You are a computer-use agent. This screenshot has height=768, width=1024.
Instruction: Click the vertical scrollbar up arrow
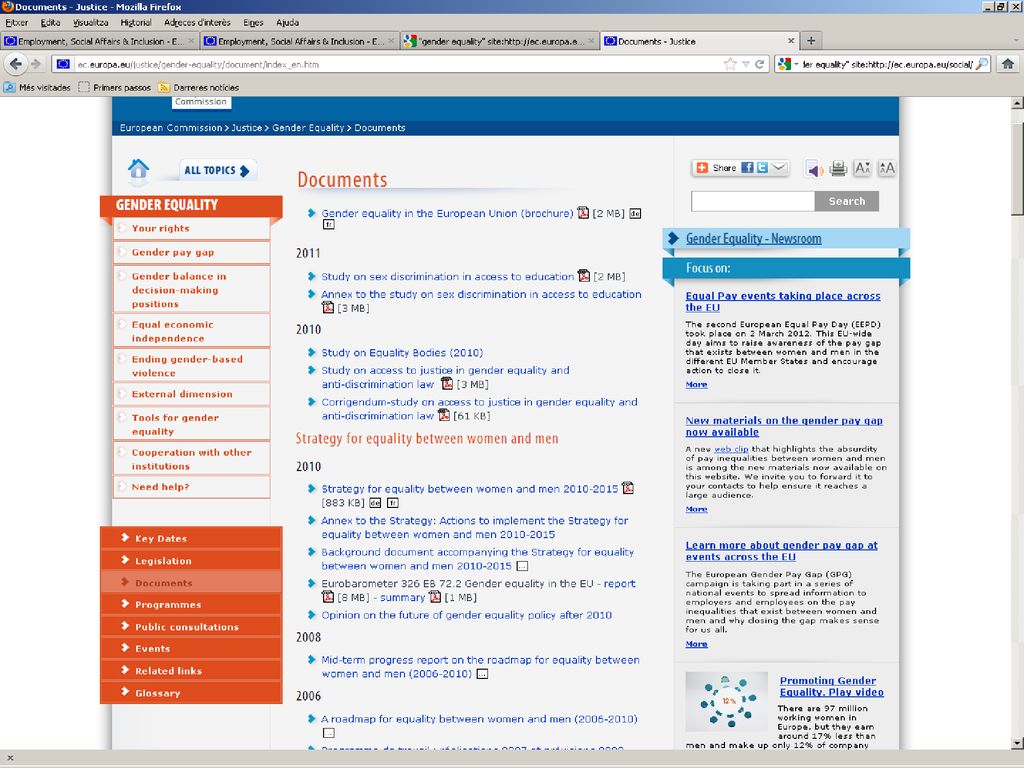pos(1017,103)
